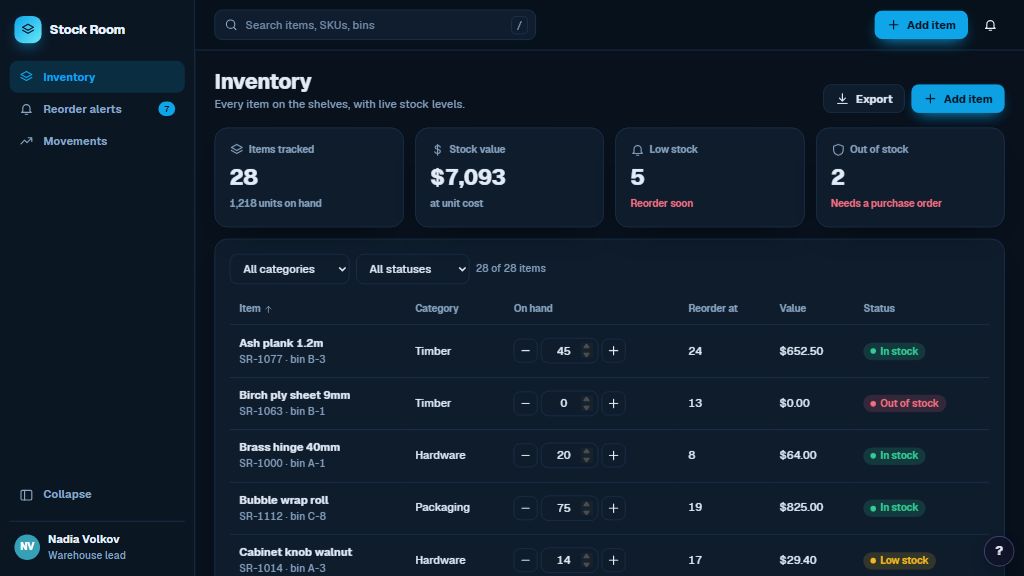Viewport: 1024px width, 576px height.
Task: Click the NV user avatar
Action: click(27, 547)
